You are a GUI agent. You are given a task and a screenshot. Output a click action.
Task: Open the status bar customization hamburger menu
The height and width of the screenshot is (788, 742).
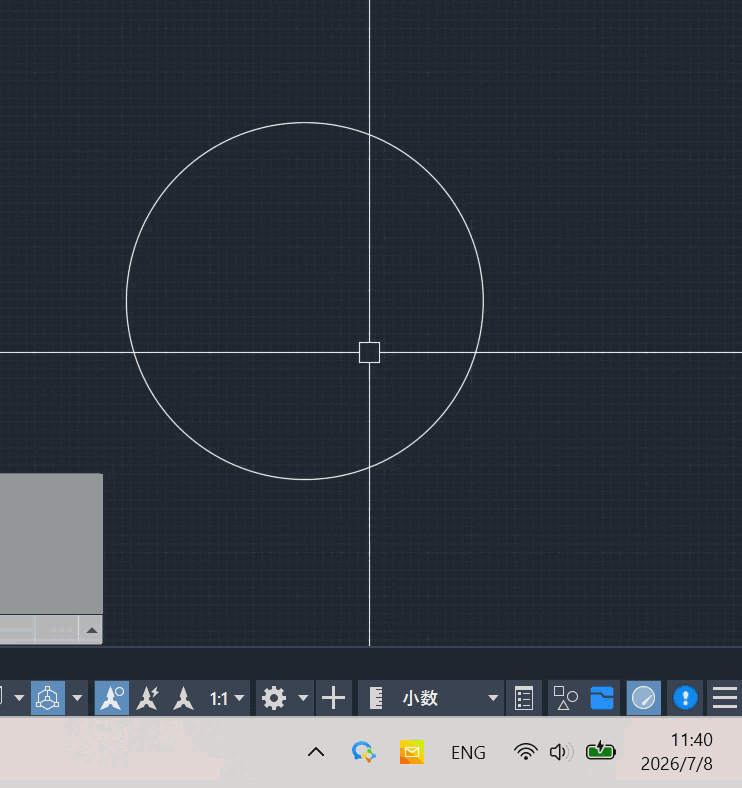(725, 698)
